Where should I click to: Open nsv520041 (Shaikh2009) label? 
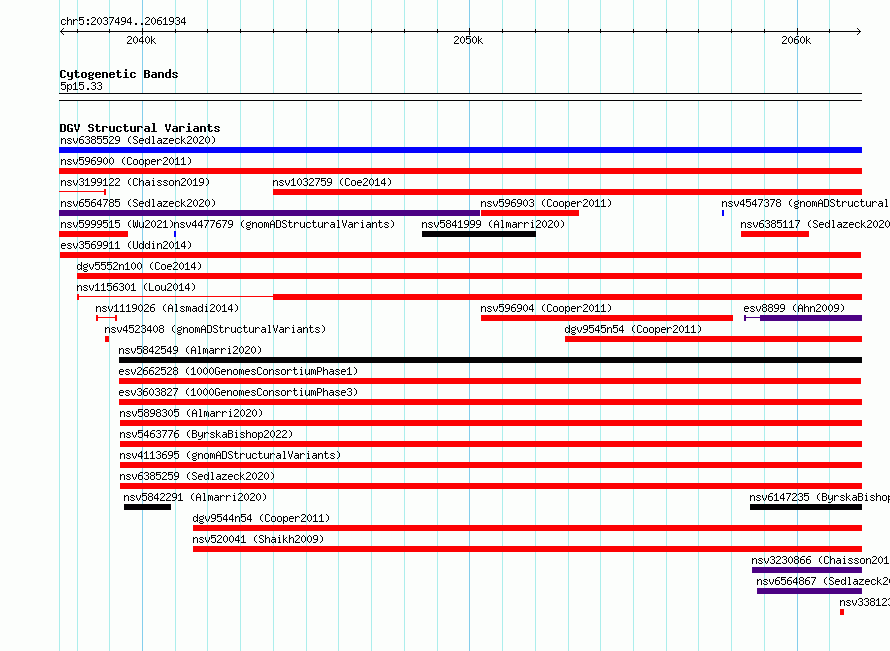coord(258,539)
